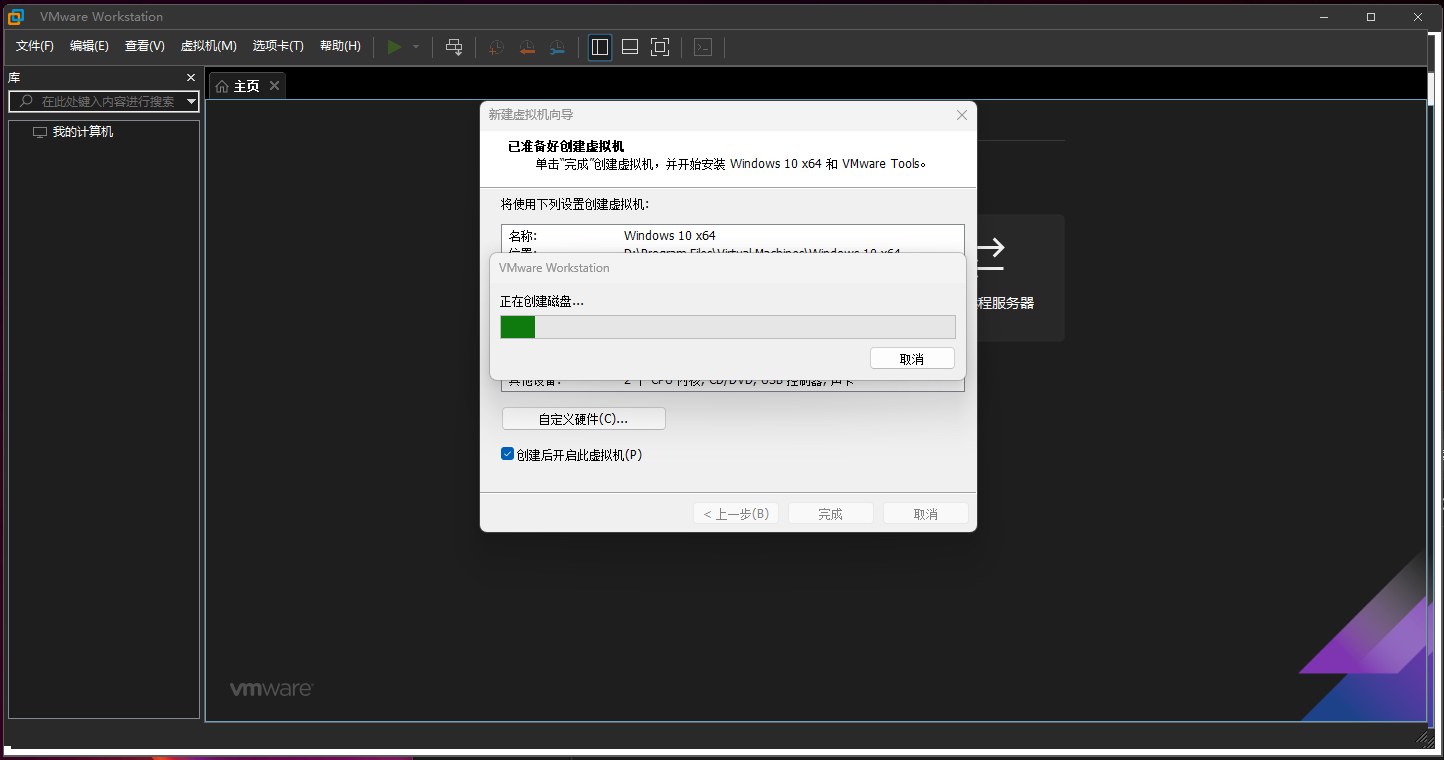Click the 自定义硬件(C)... button
The image size is (1444, 760).
point(583,419)
